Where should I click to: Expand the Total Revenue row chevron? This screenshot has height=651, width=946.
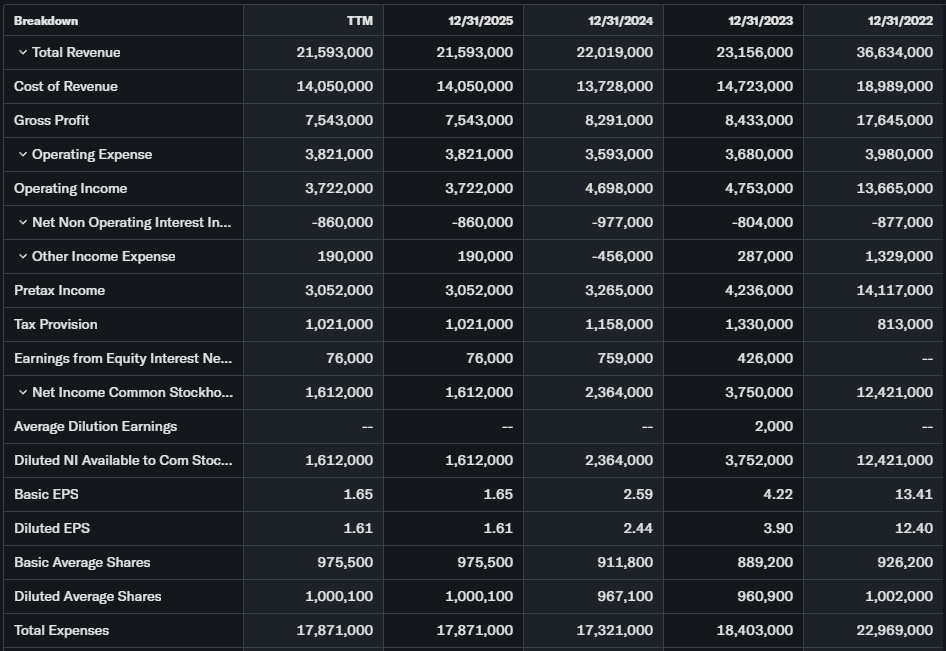click(22, 52)
